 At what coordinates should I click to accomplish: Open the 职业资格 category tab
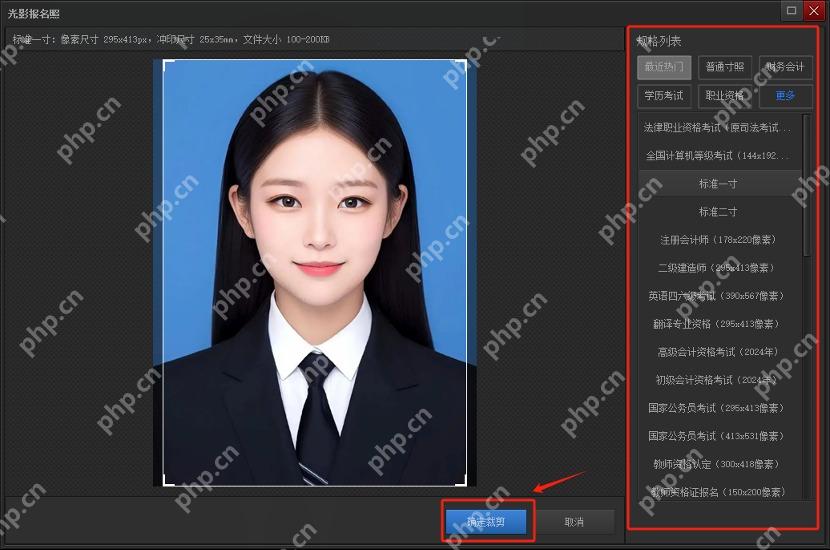(x=725, y=96)
